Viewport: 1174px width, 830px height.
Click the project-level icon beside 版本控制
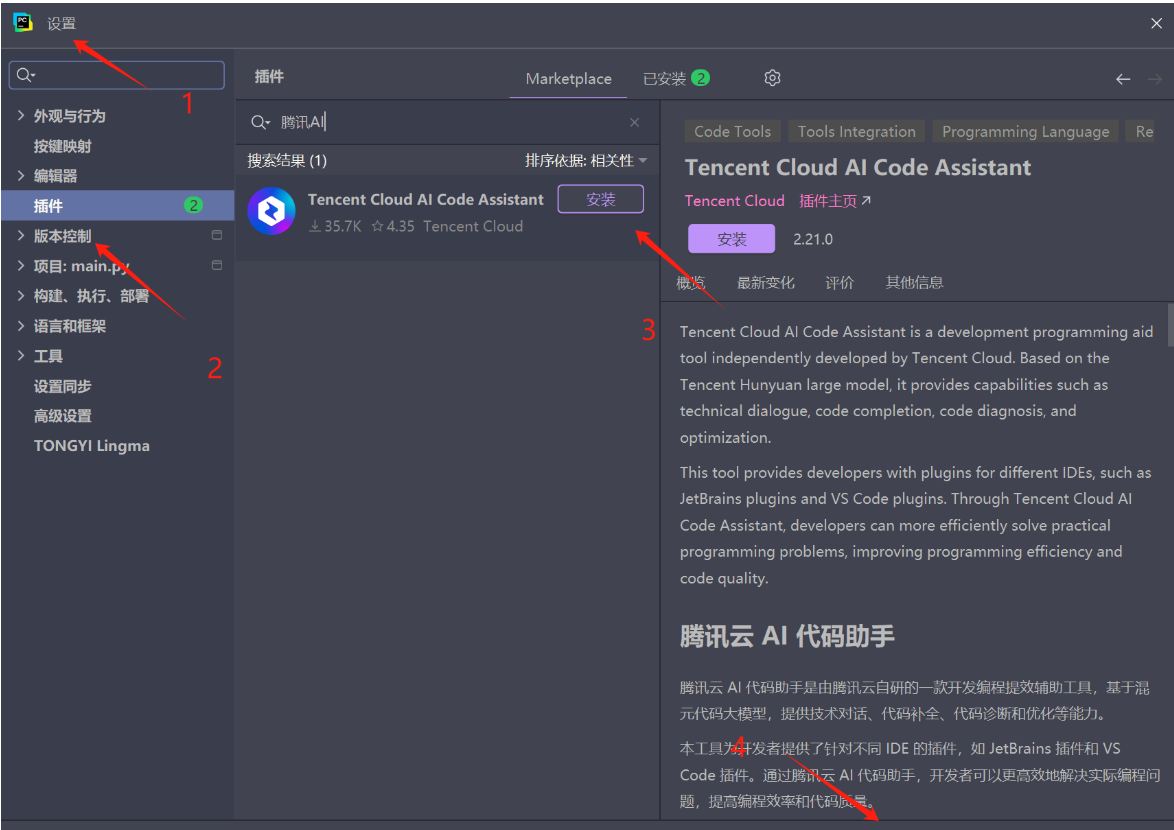(217, 235)
